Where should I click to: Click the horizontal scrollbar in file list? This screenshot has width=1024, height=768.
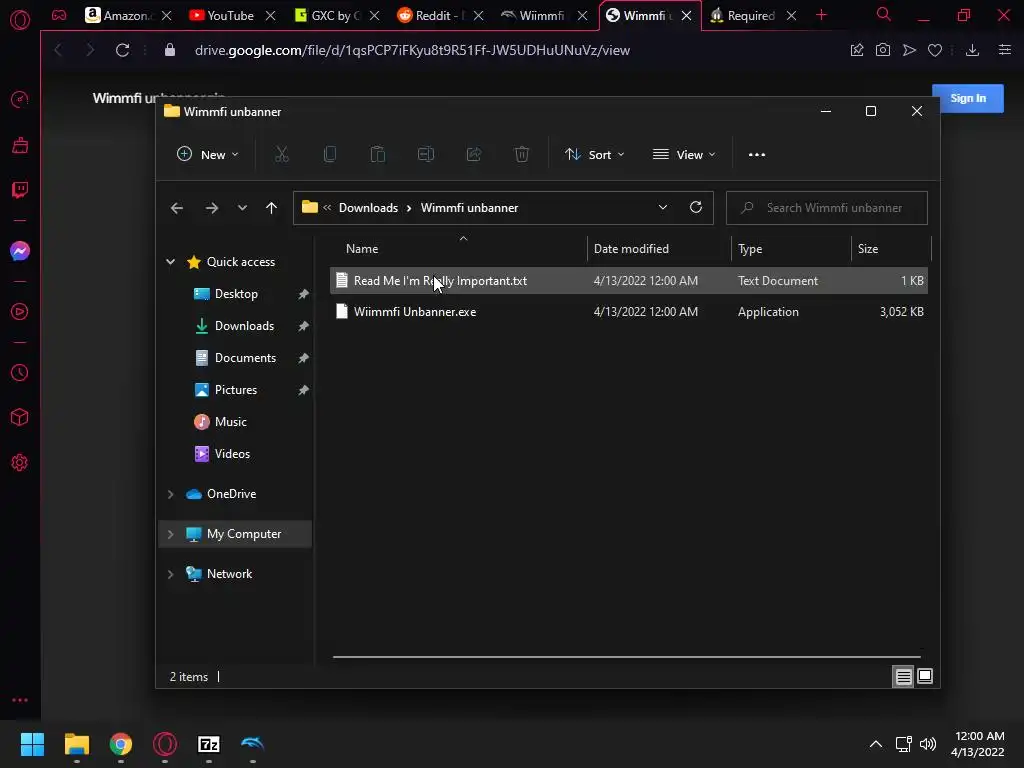pos(627,657)
